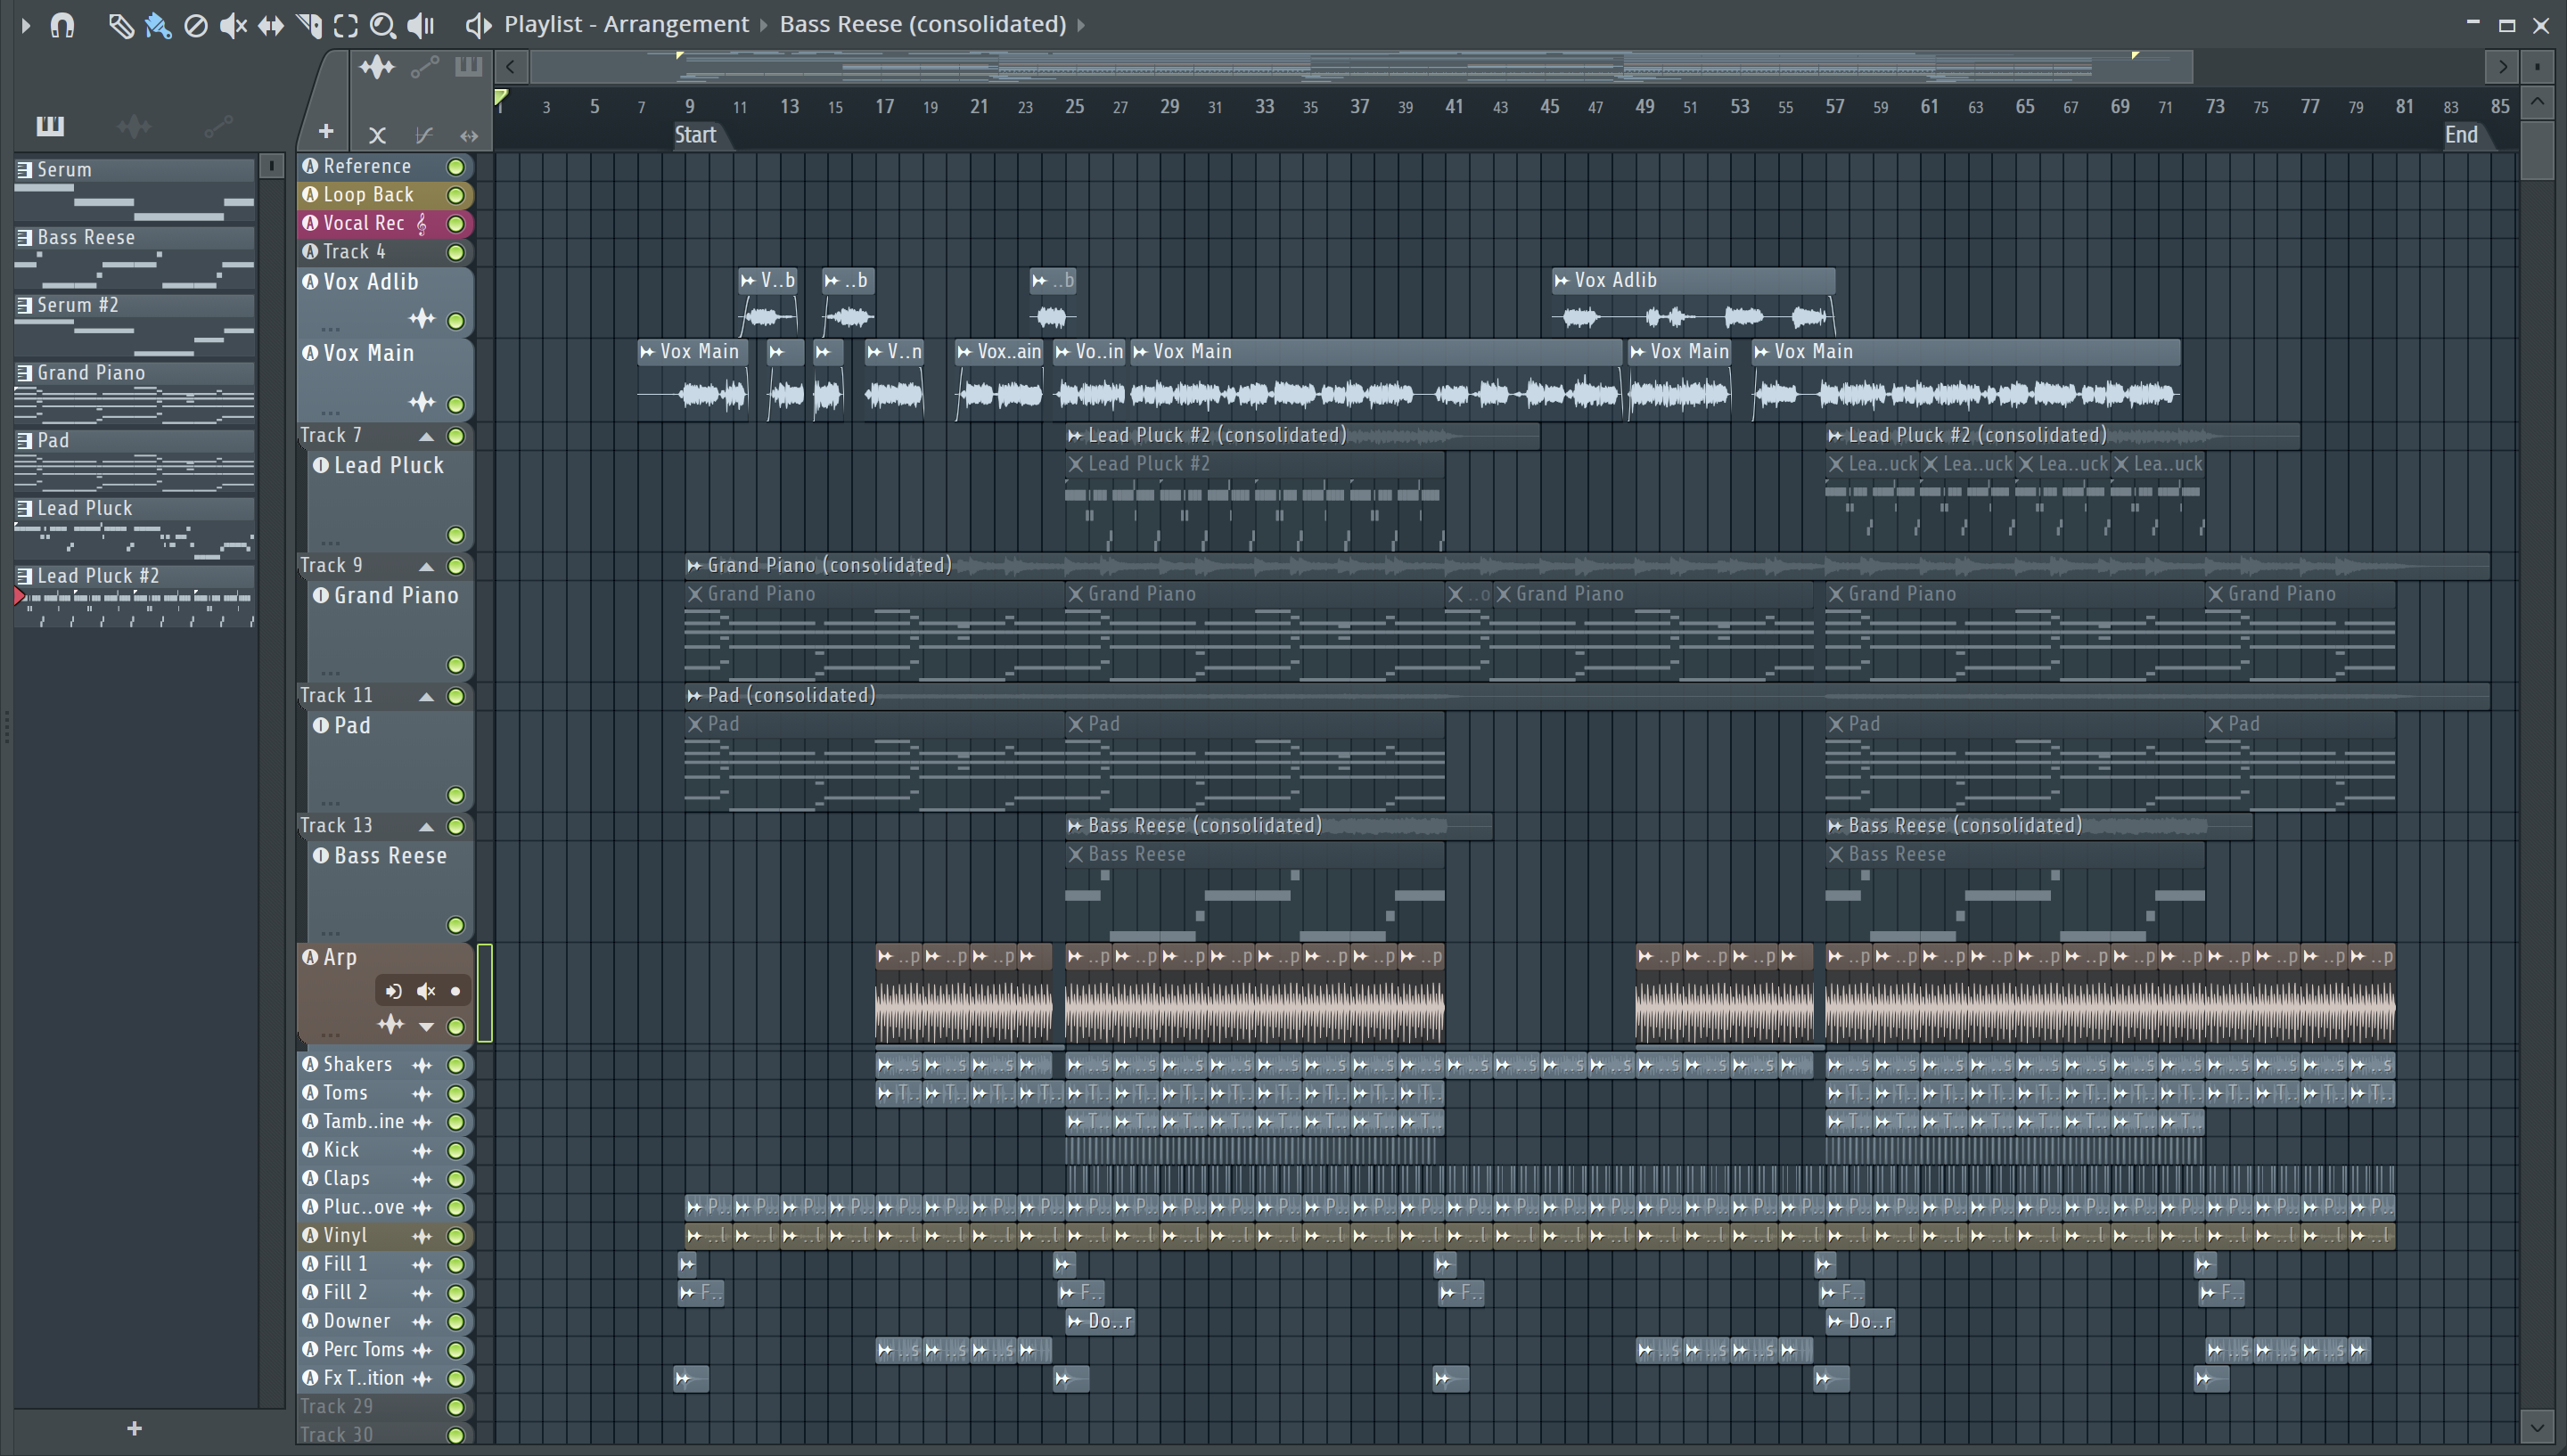Show automation clips in picker panel
Viewport: 2567px width, 1456px height.
pyautogui.click(x=218, y=126)
